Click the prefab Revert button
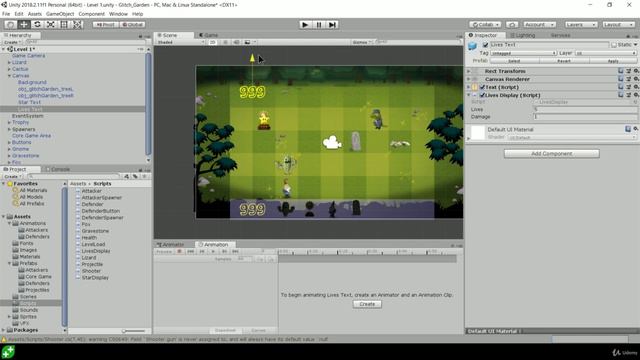 pyautogui.click(x=564, y=61)
